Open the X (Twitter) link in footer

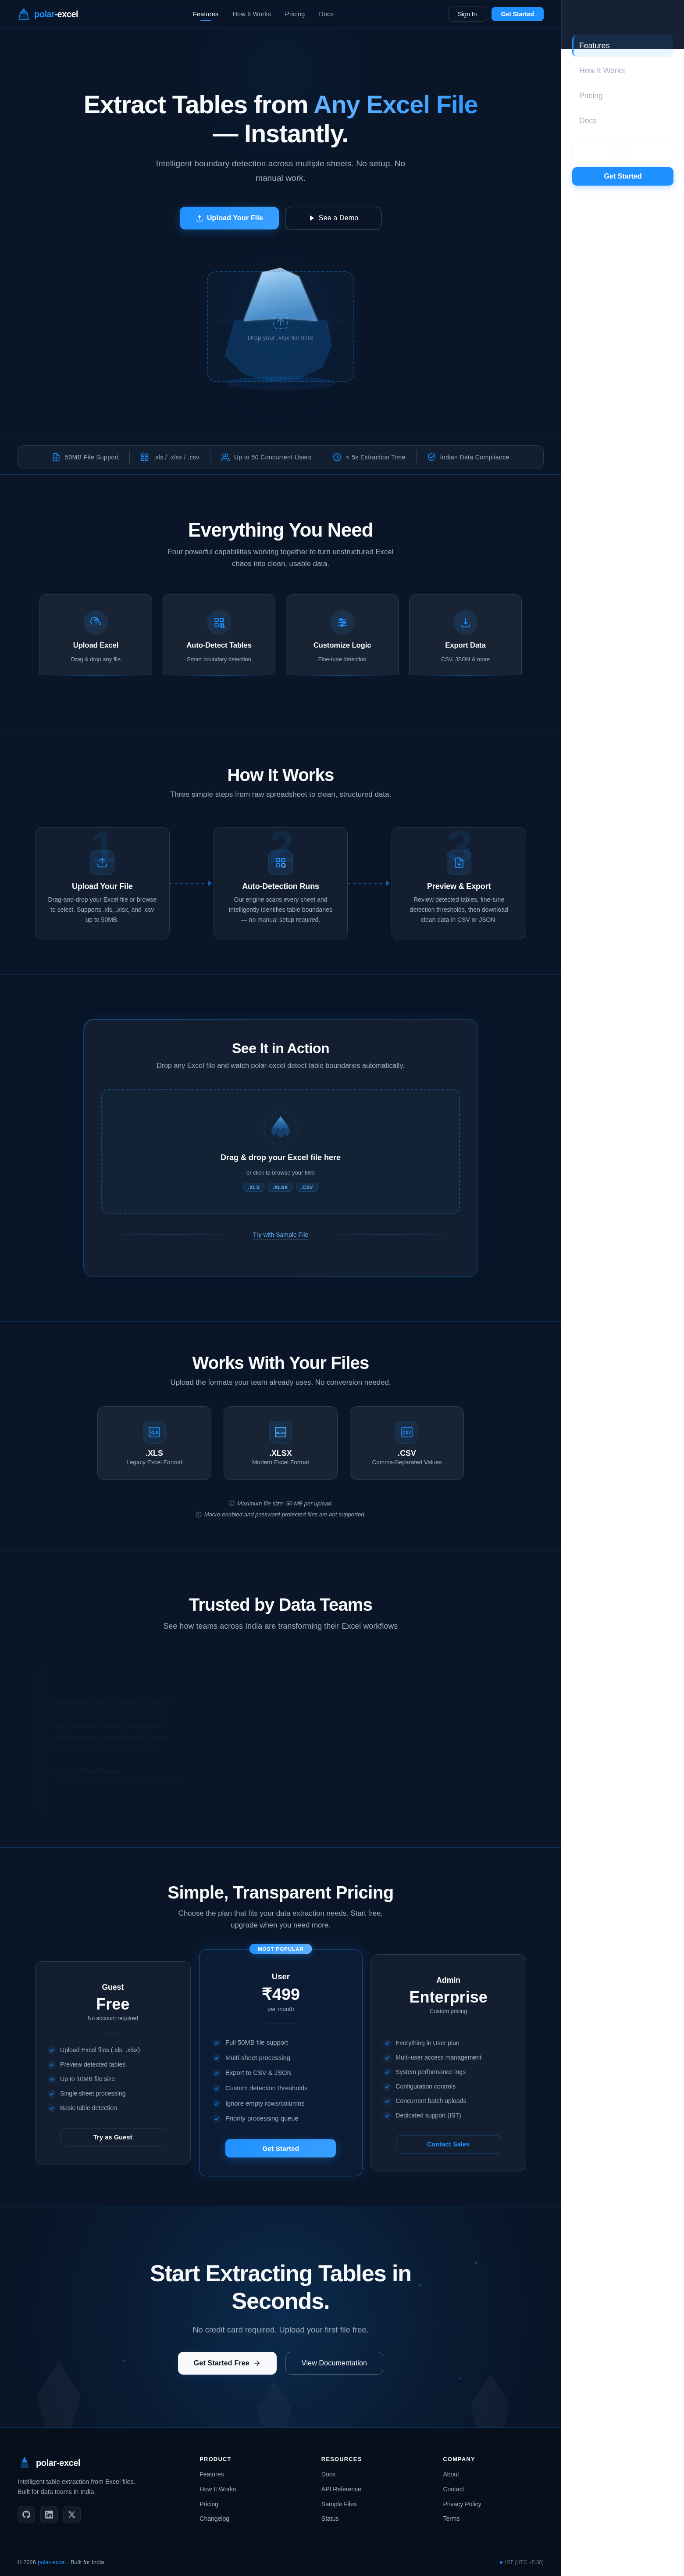[72, 2514]
